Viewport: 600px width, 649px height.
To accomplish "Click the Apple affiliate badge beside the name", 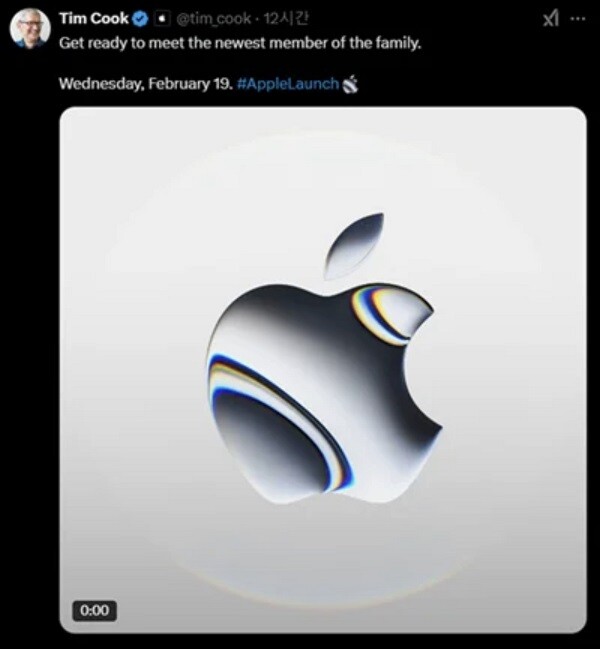I will point(163,19).
